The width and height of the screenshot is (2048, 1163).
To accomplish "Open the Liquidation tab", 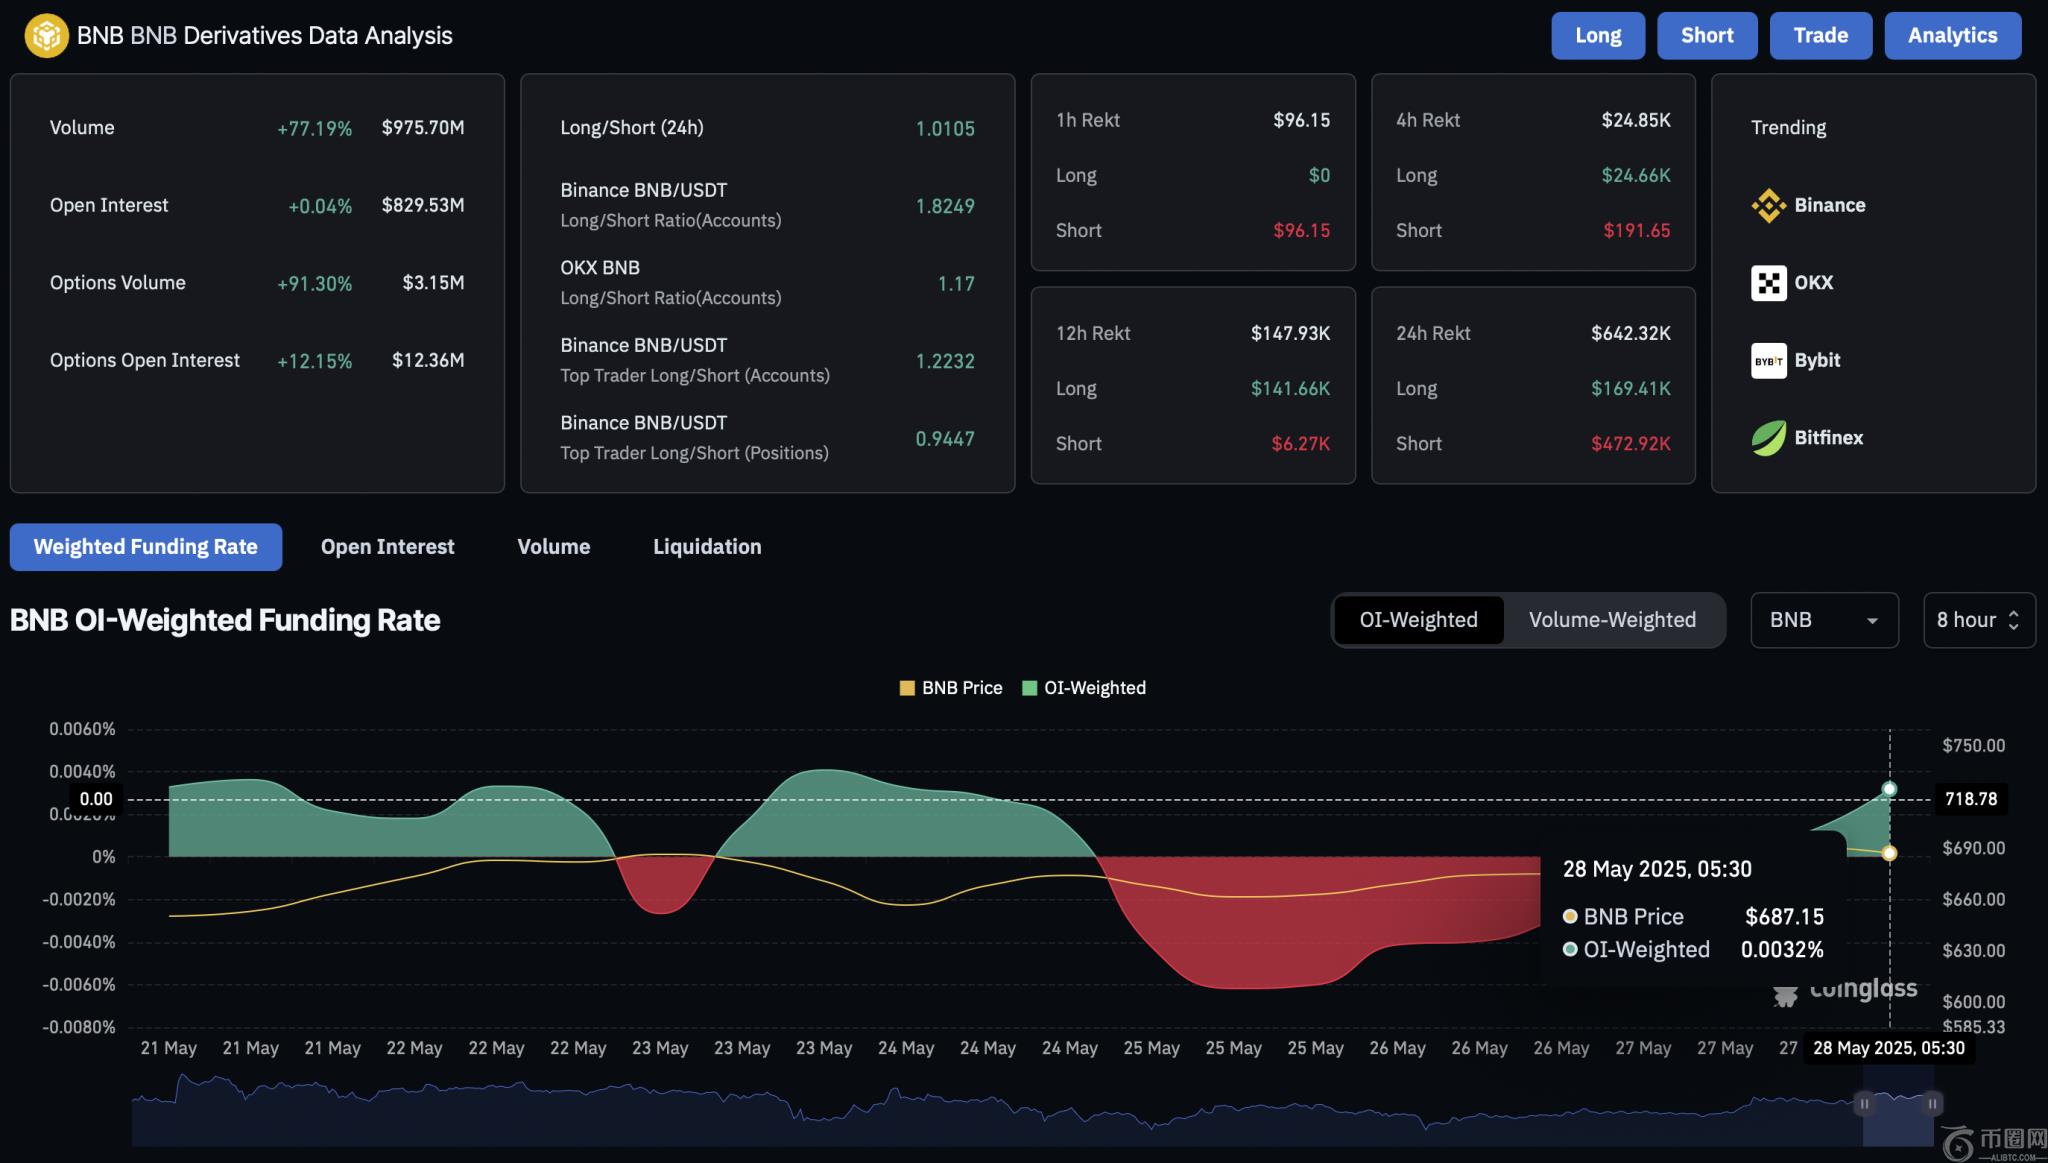I will pos(707,547).
